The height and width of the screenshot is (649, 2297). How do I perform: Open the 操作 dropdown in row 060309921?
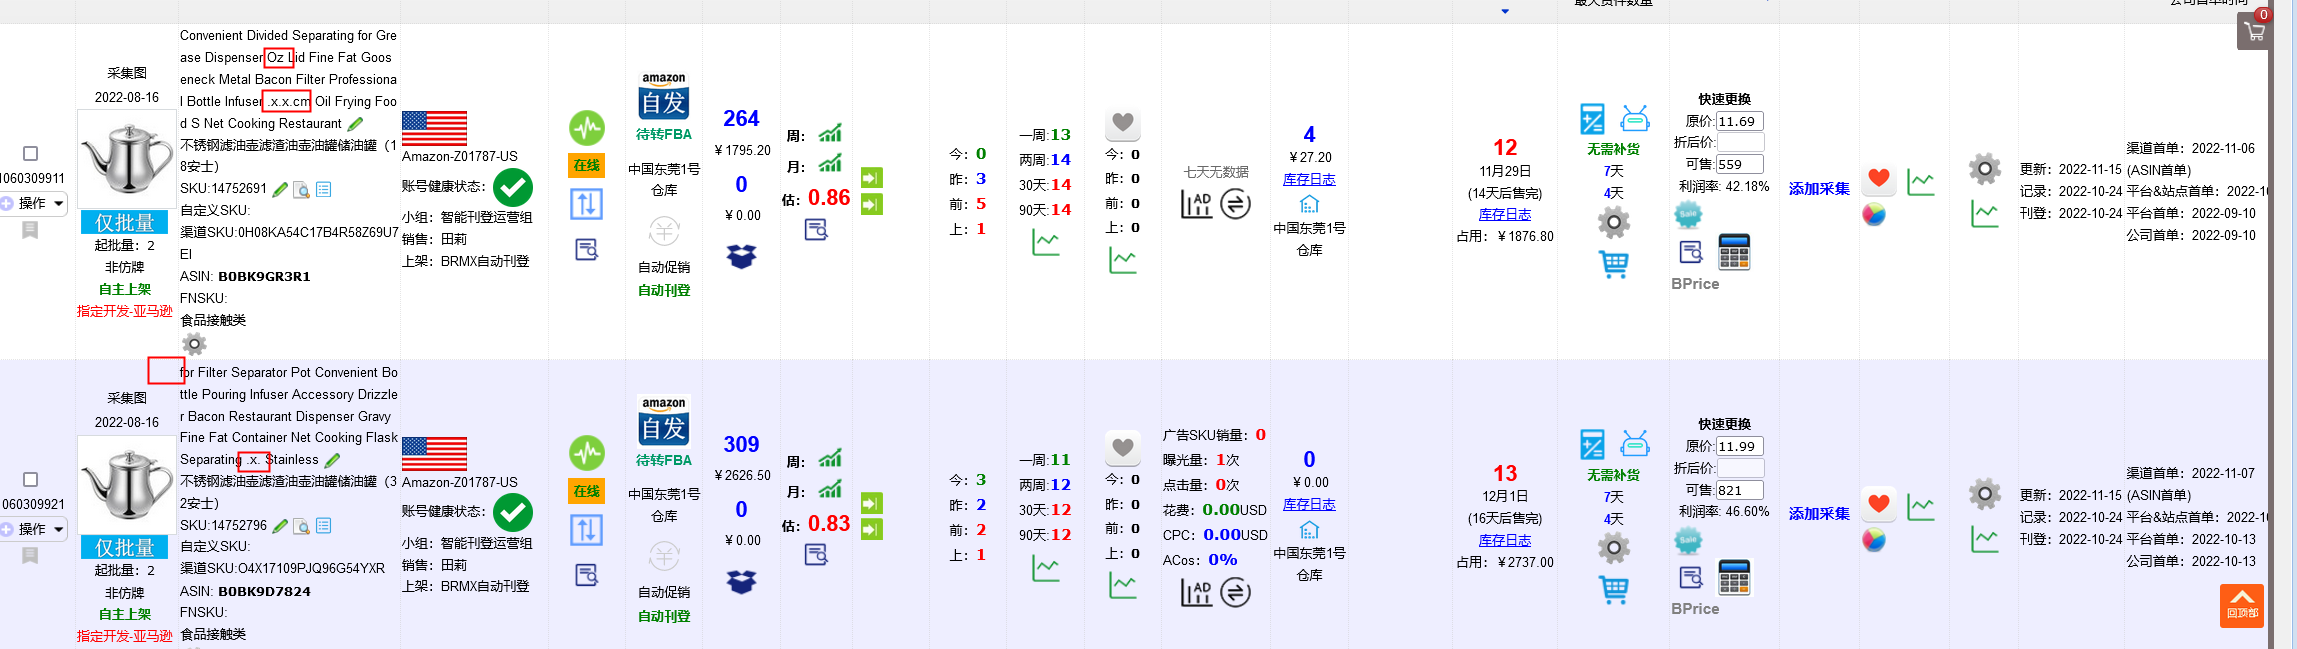click(33, 529)
